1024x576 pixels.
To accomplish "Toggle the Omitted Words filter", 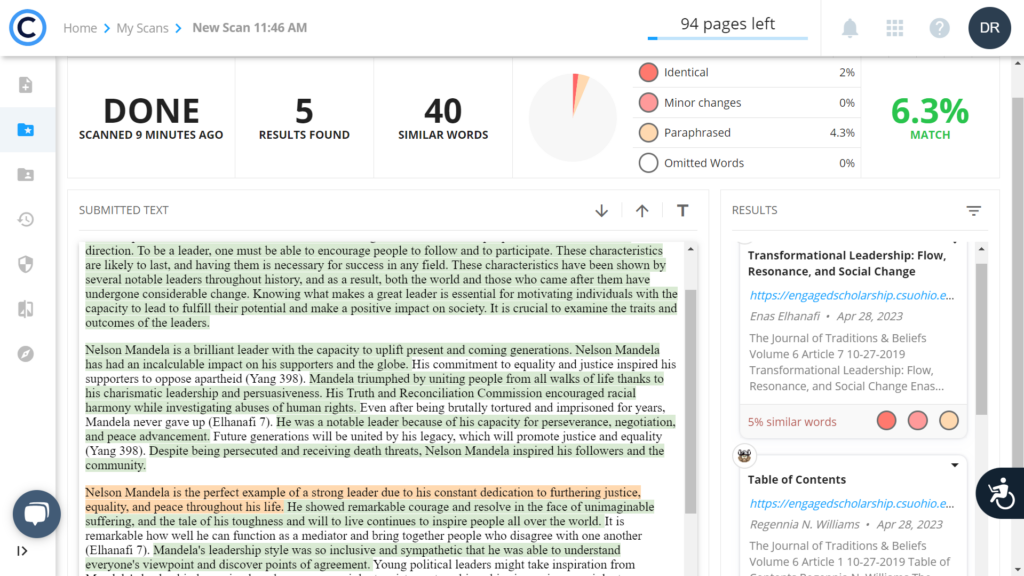I will click(x=648, y=163).
